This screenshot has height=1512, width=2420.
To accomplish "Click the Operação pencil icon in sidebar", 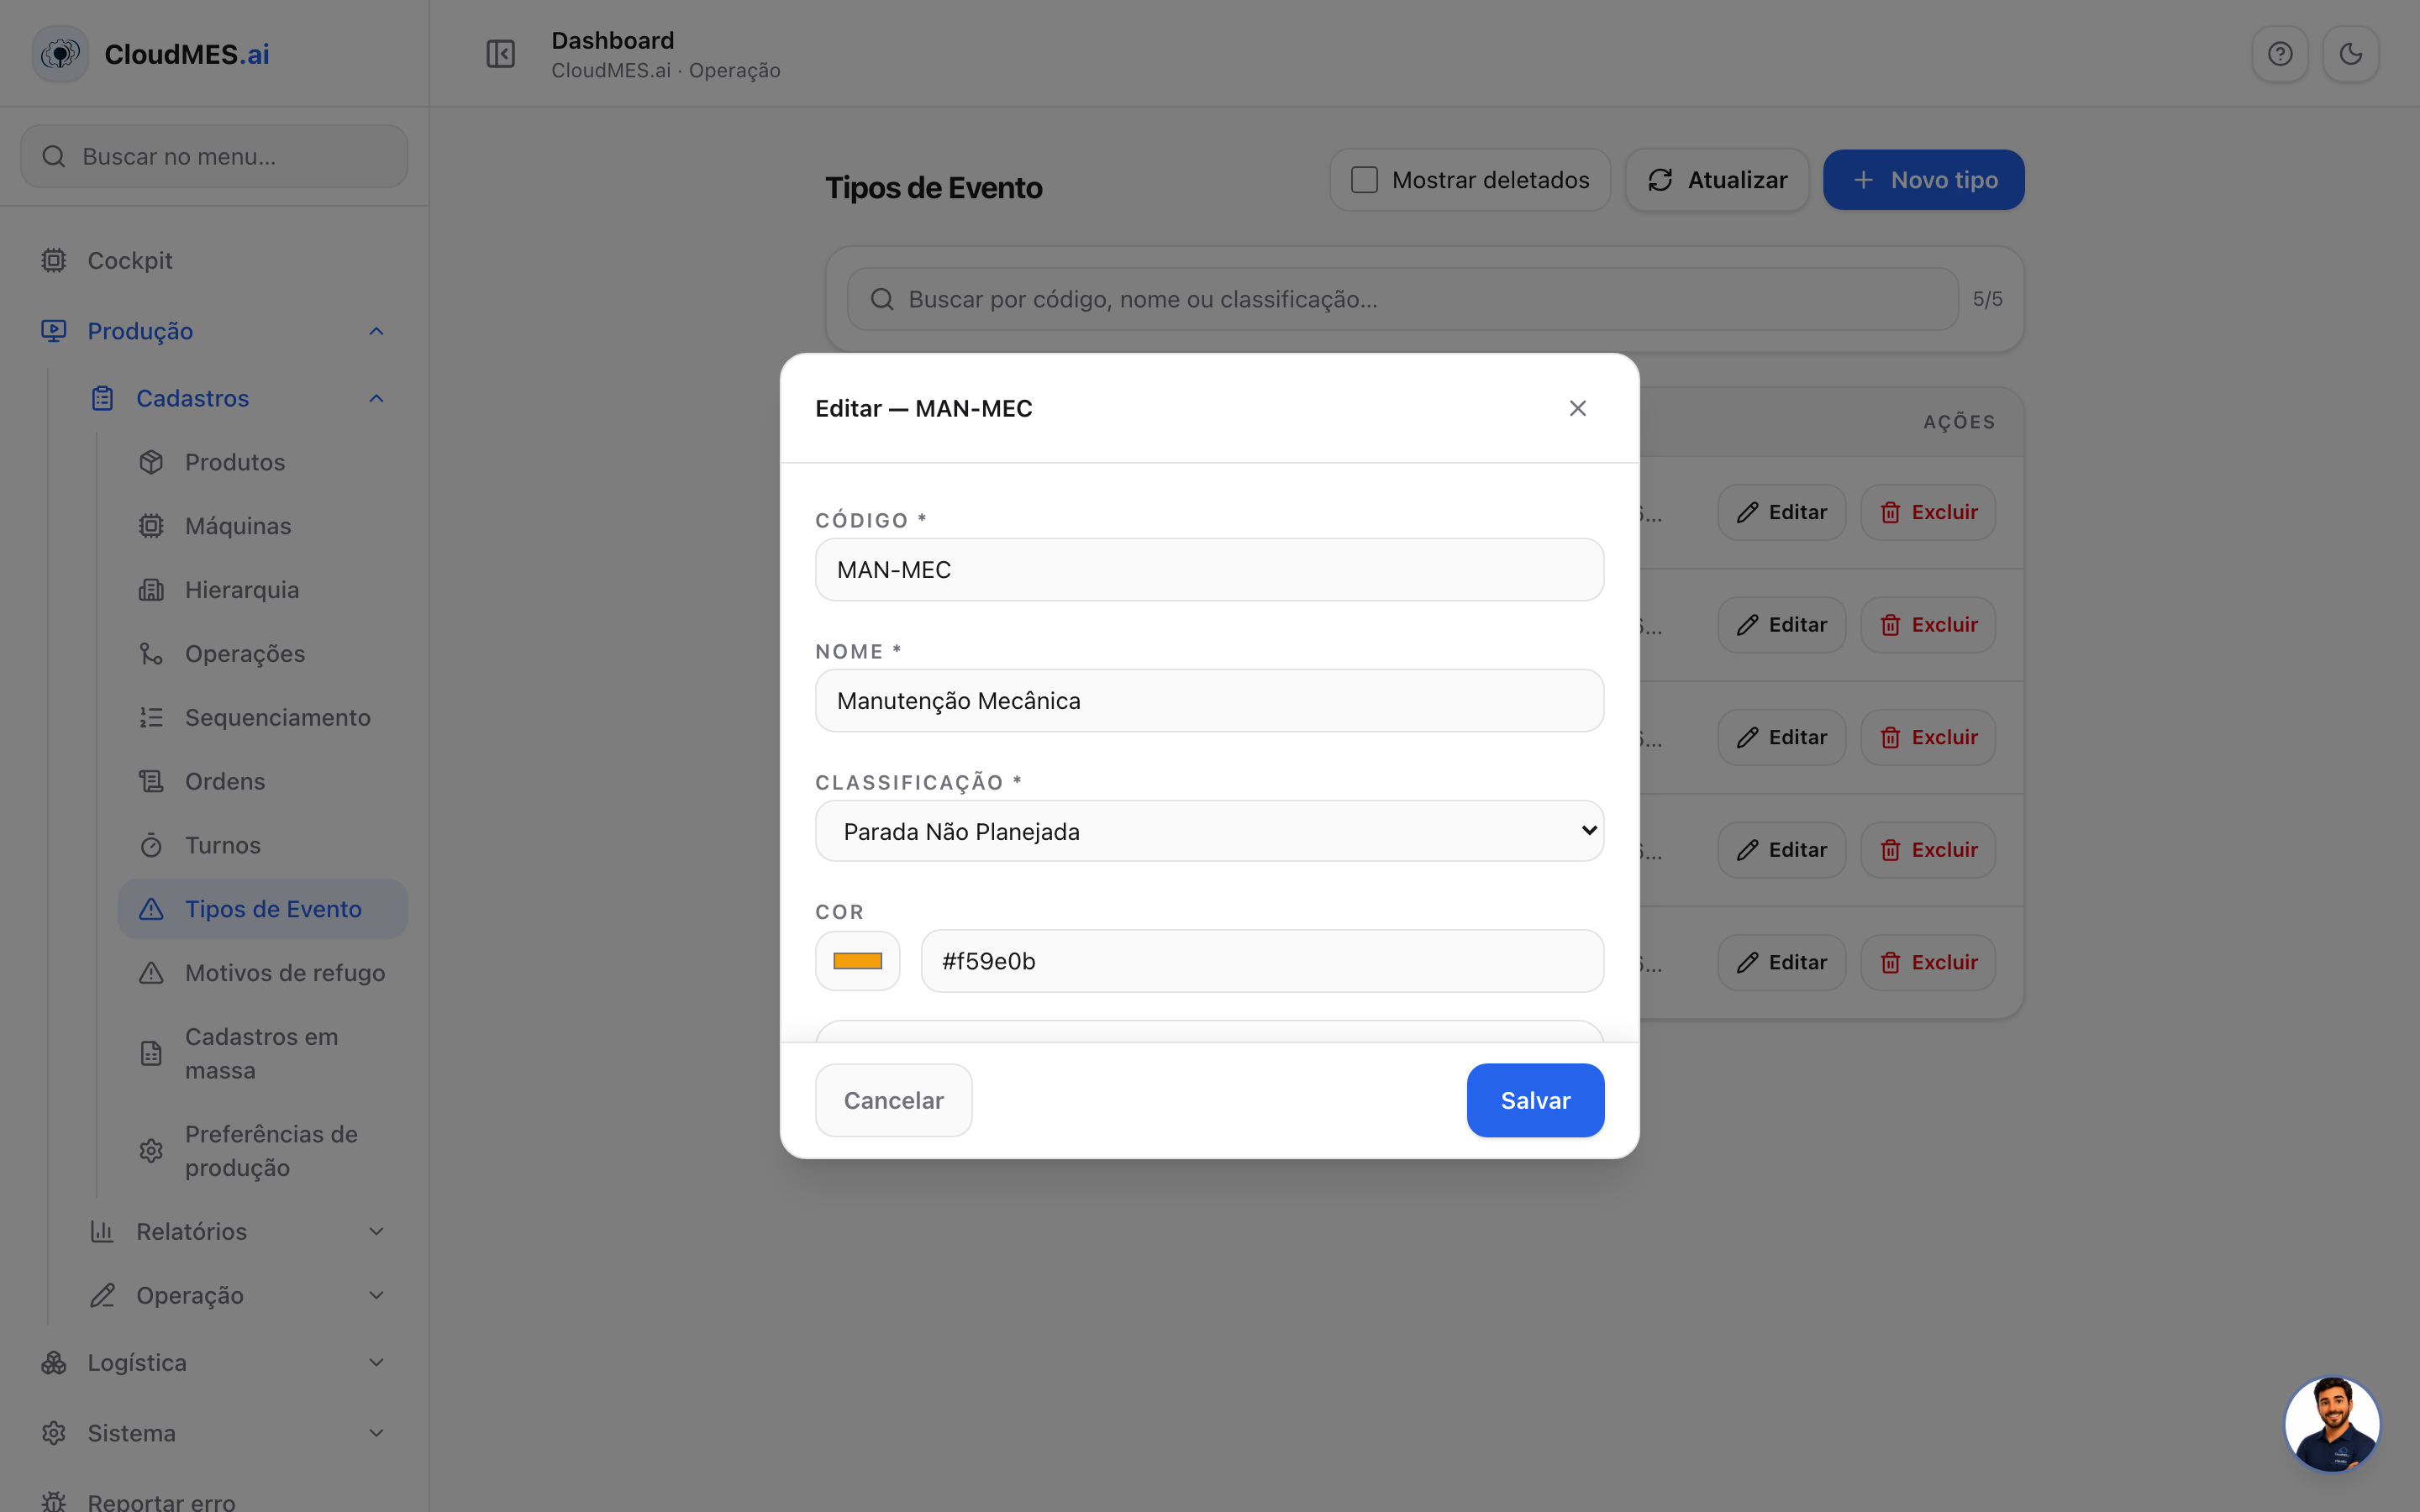I will (103, 1295).
